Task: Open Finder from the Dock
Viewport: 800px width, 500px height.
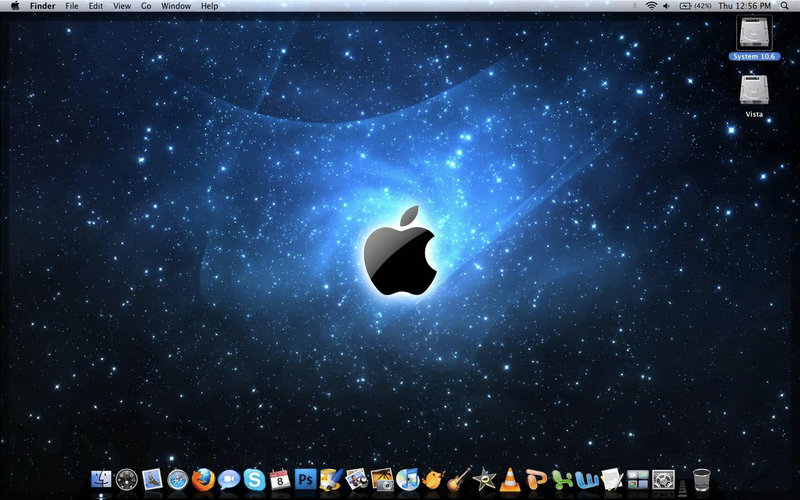Action: pyautogui.click(x=101, y=480)
